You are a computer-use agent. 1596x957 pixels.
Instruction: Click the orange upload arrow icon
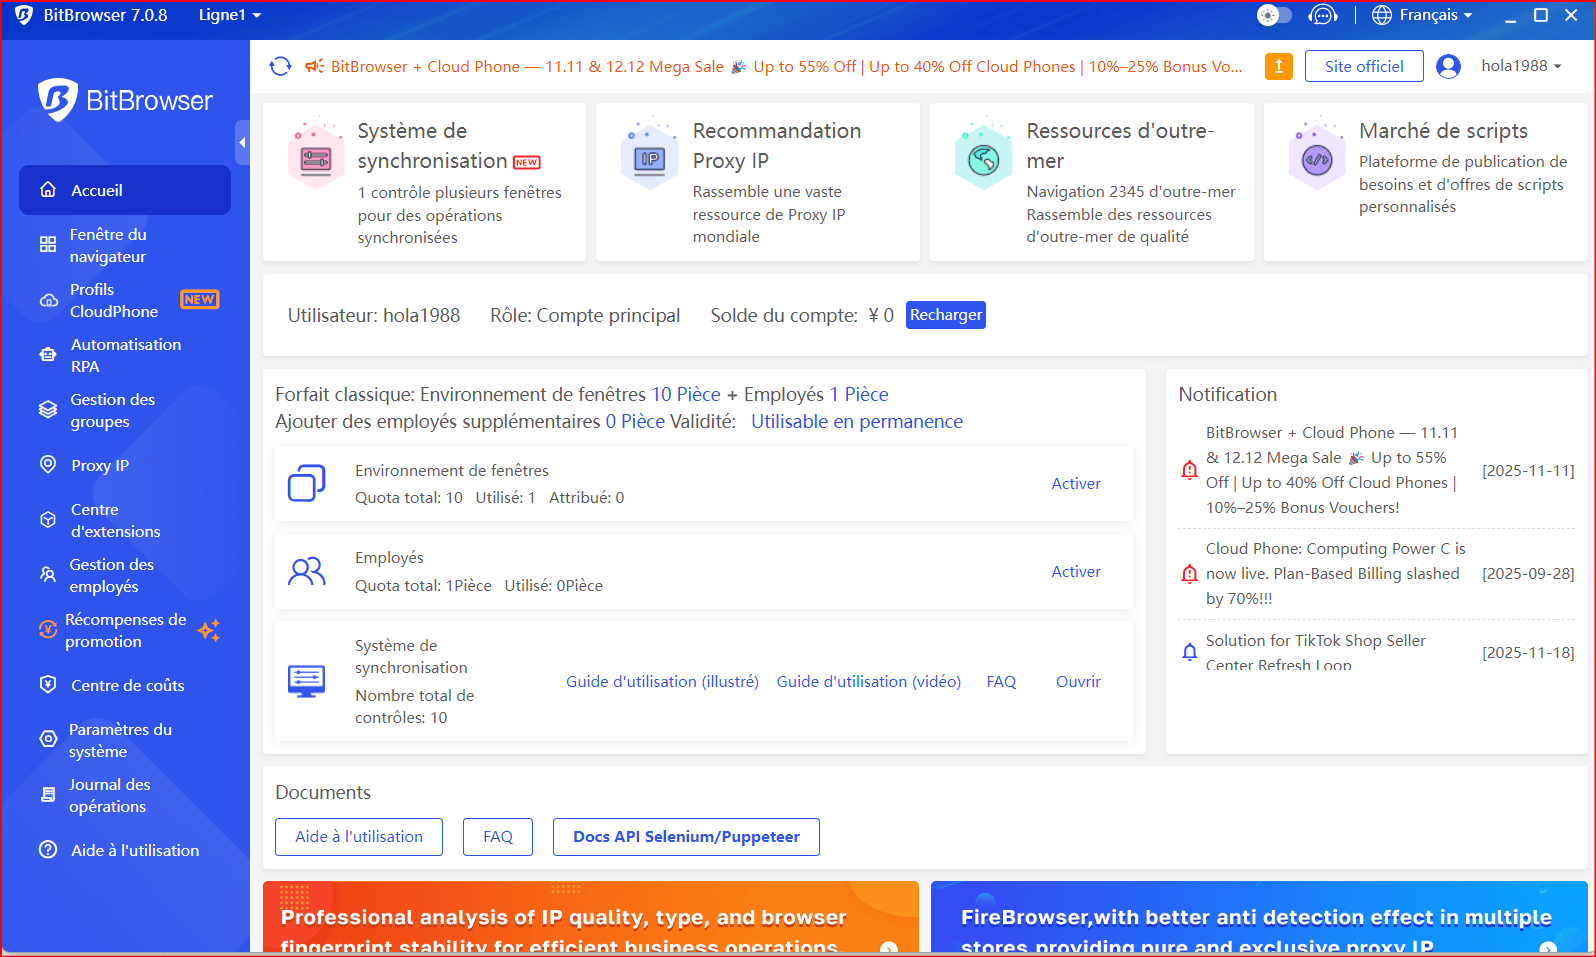tap(1278, 66)
